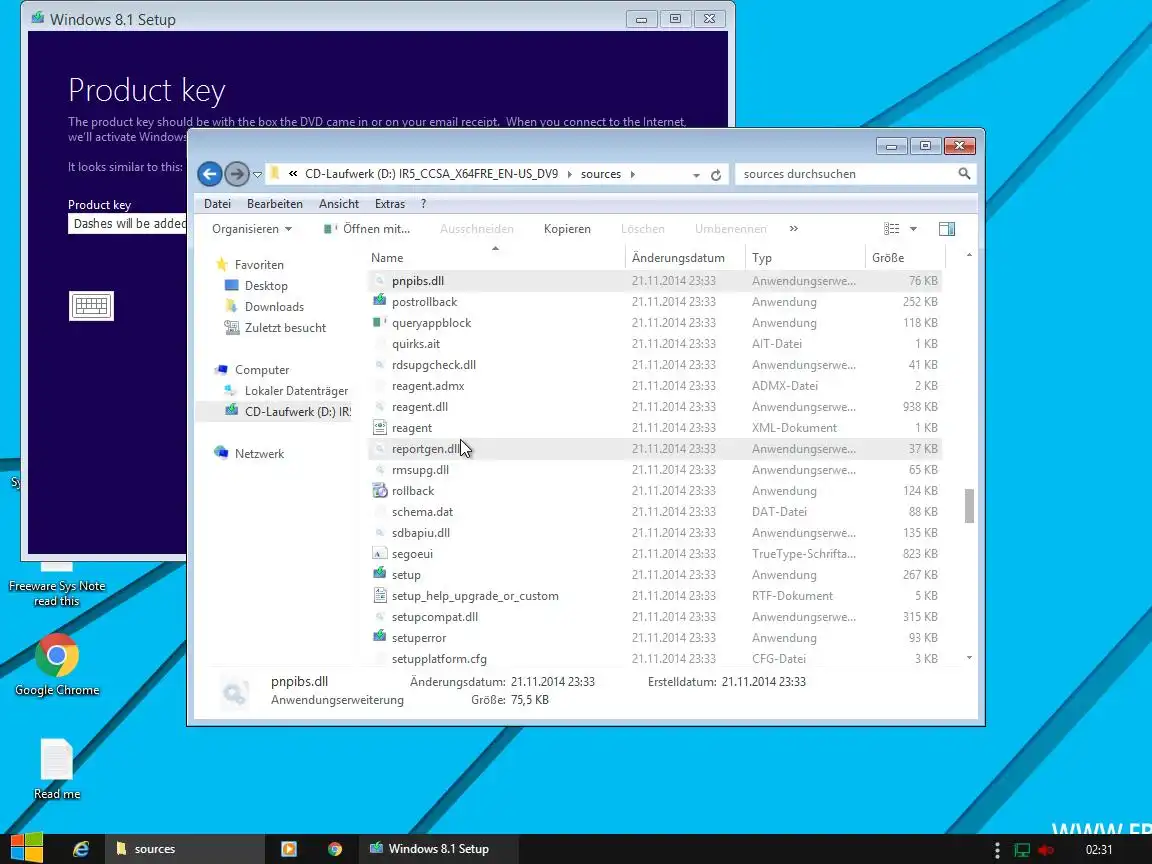
Task: Sort by the Änderungsdatum column header
Action: [685, 258]
